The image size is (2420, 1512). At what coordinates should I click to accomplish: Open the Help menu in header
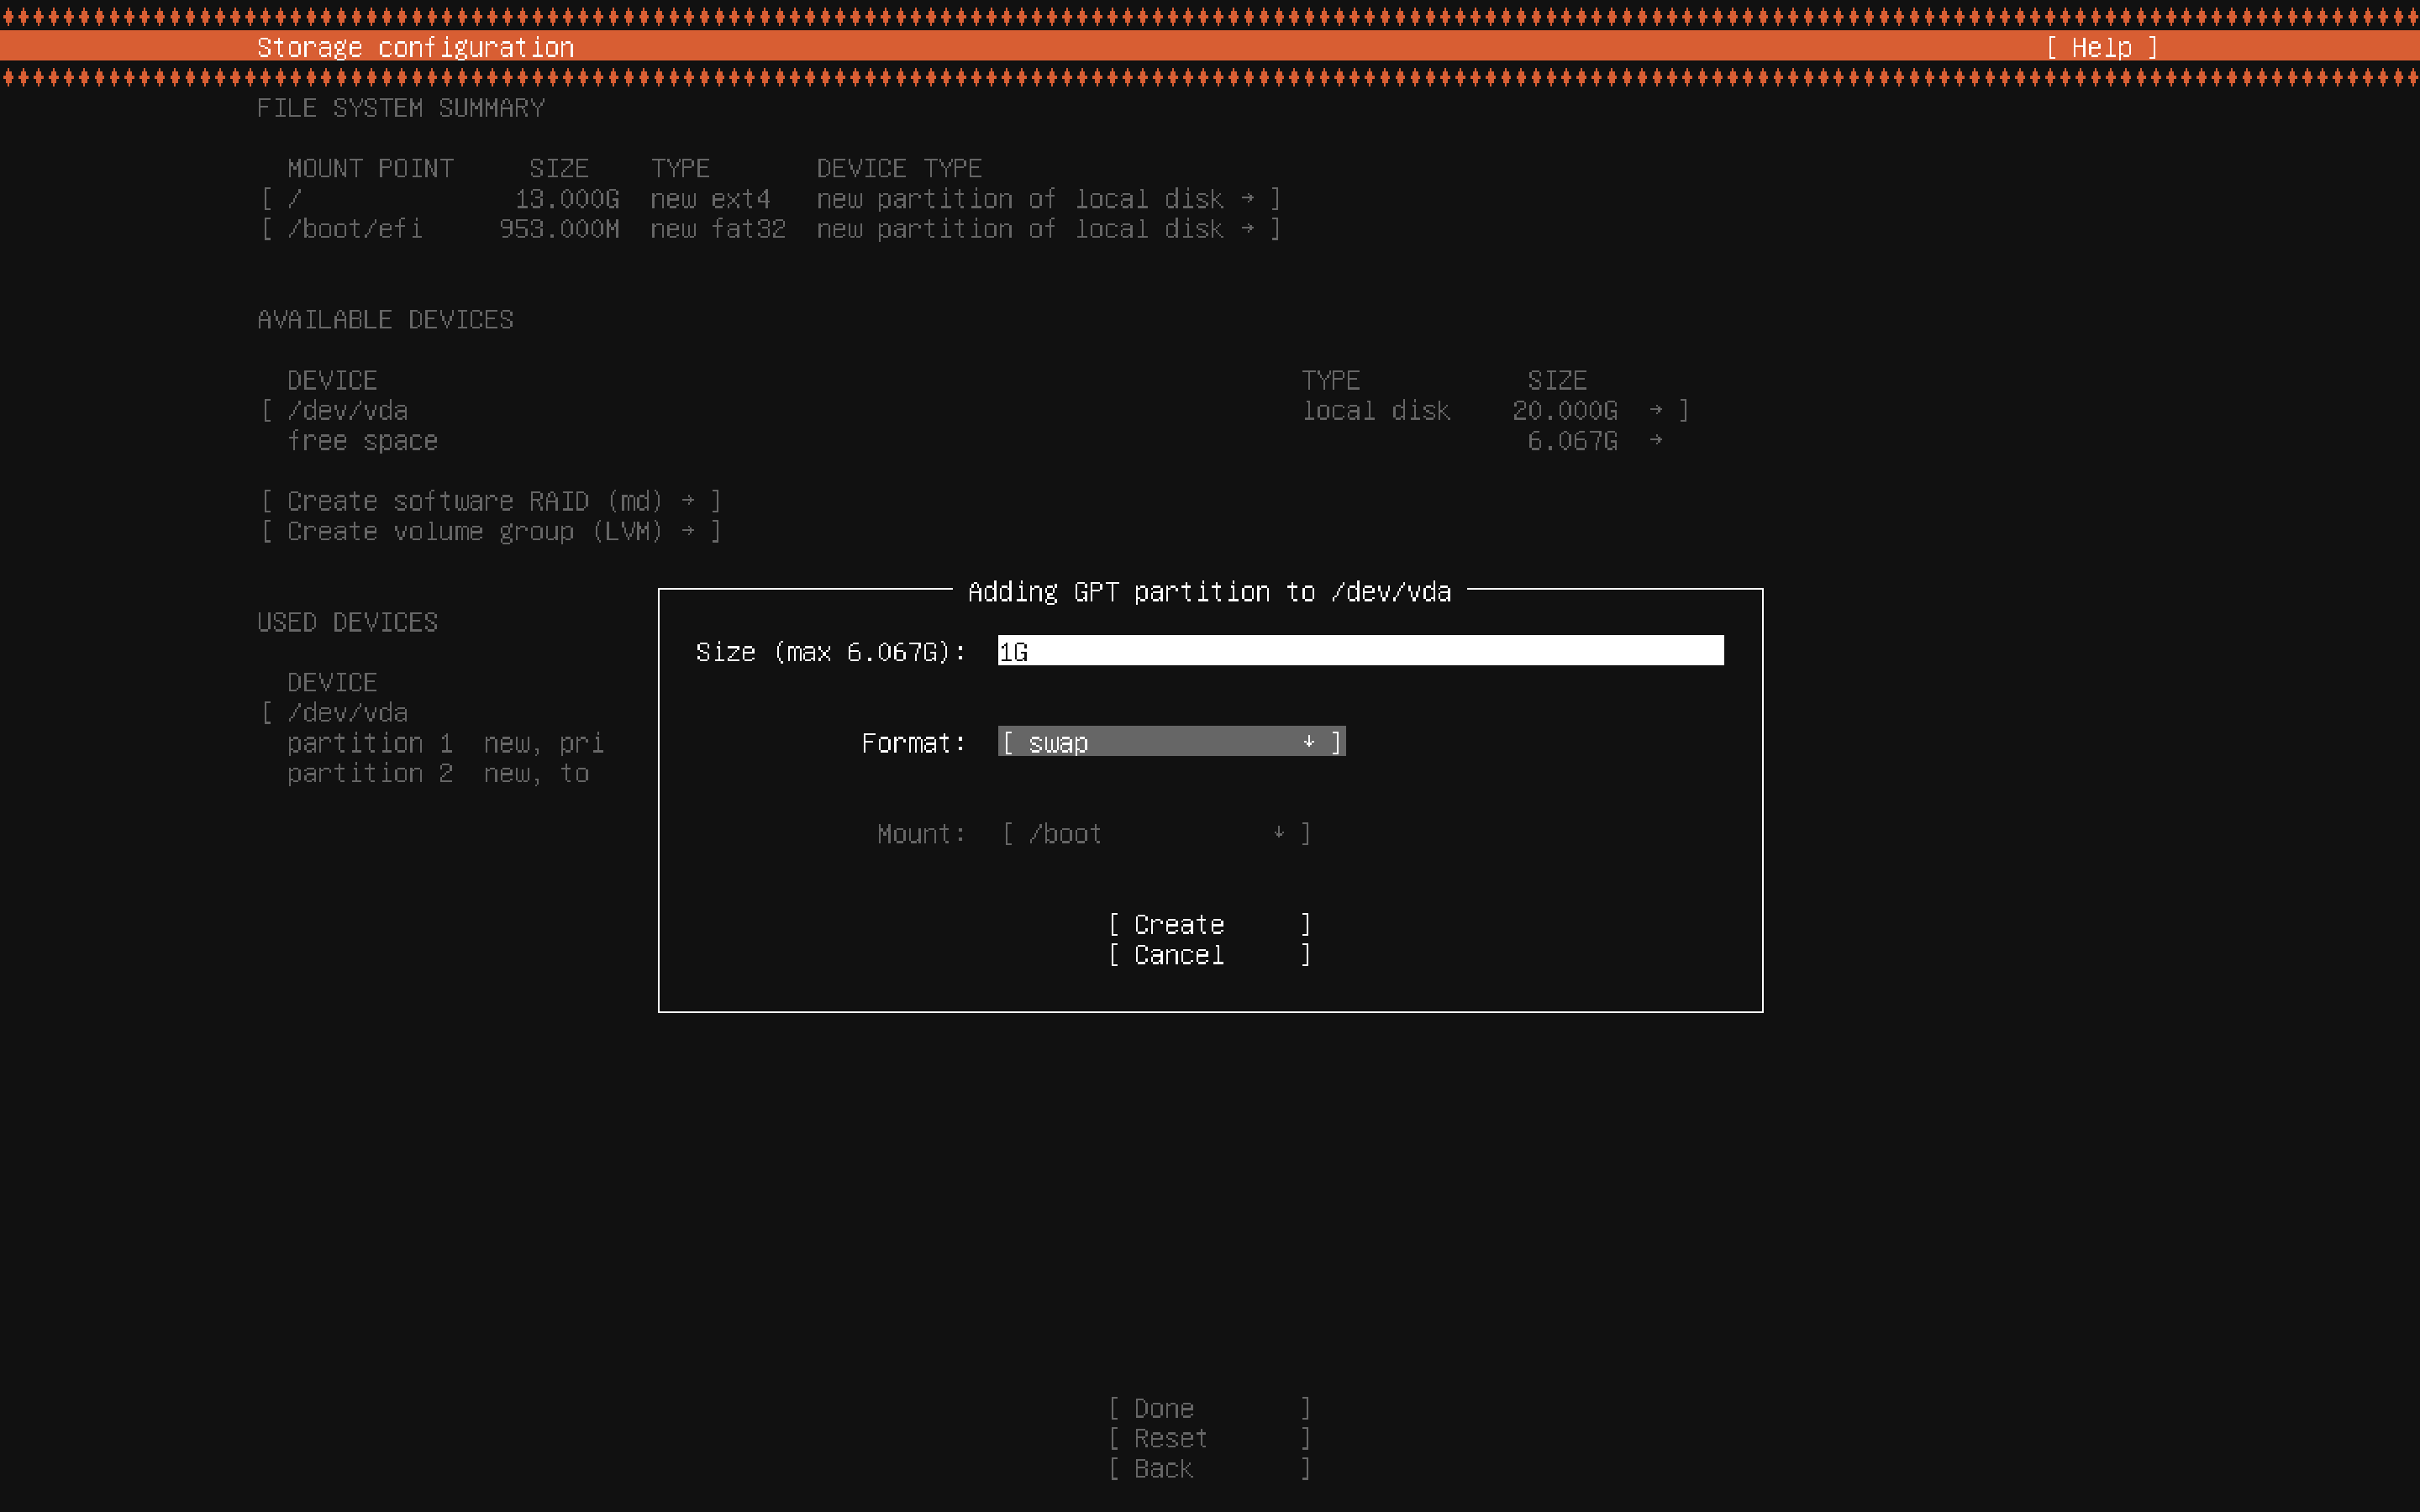(2101, 47)
